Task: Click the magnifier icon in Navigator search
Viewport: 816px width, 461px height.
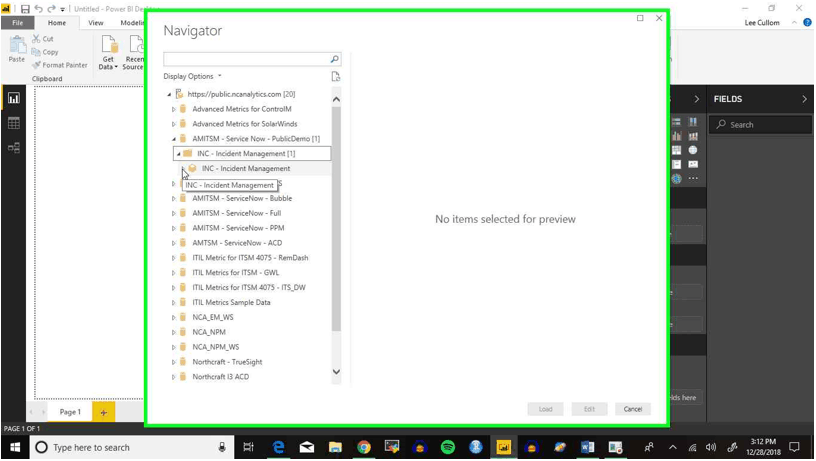Action: [x=335, y=59]
